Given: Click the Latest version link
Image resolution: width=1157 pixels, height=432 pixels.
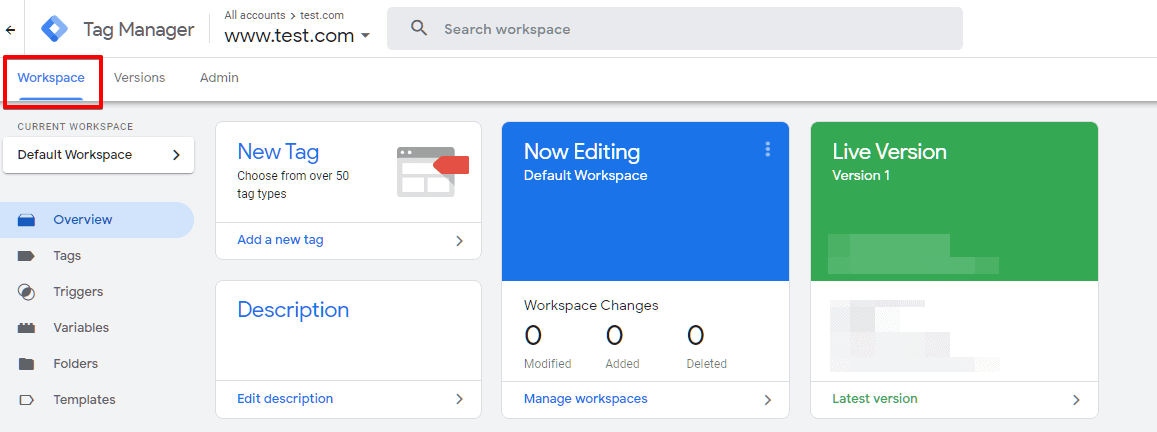Looking at the screenshot, I should (875, 399).
